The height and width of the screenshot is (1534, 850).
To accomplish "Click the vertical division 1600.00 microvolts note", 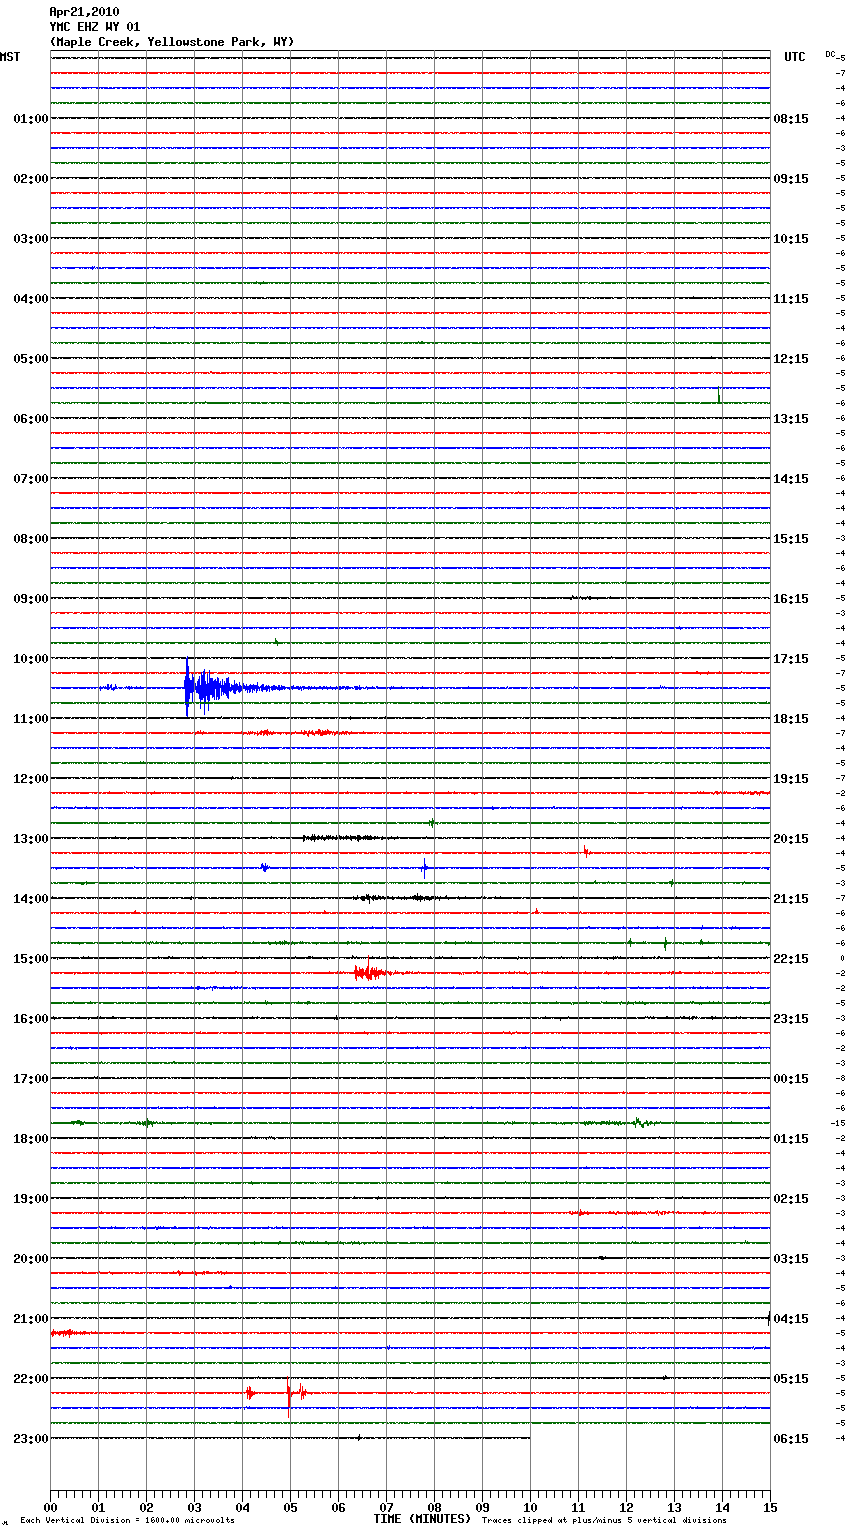I will 127,1521.
